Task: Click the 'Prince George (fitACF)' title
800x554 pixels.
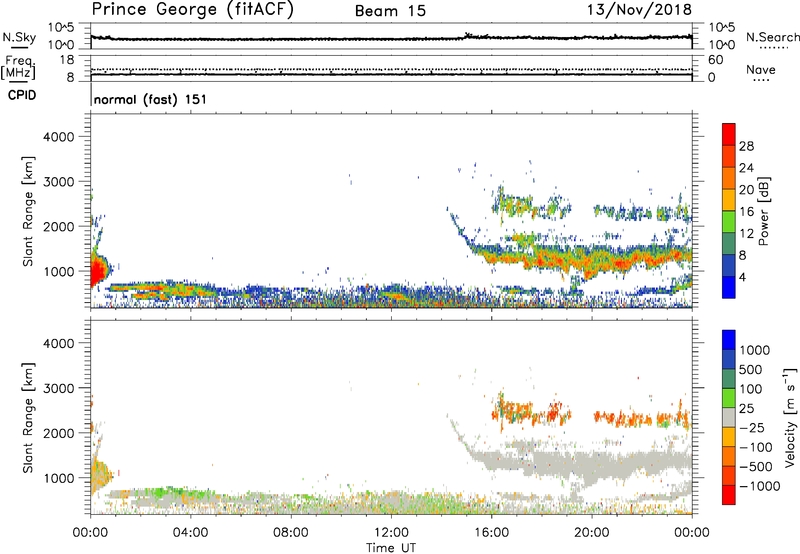Action: [192, 9]
